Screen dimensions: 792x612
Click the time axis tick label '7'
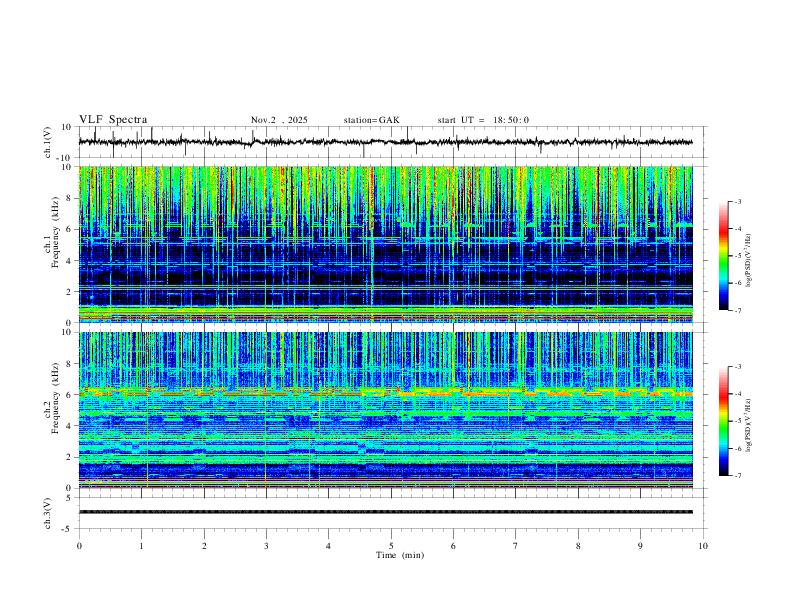pos(516,546)
